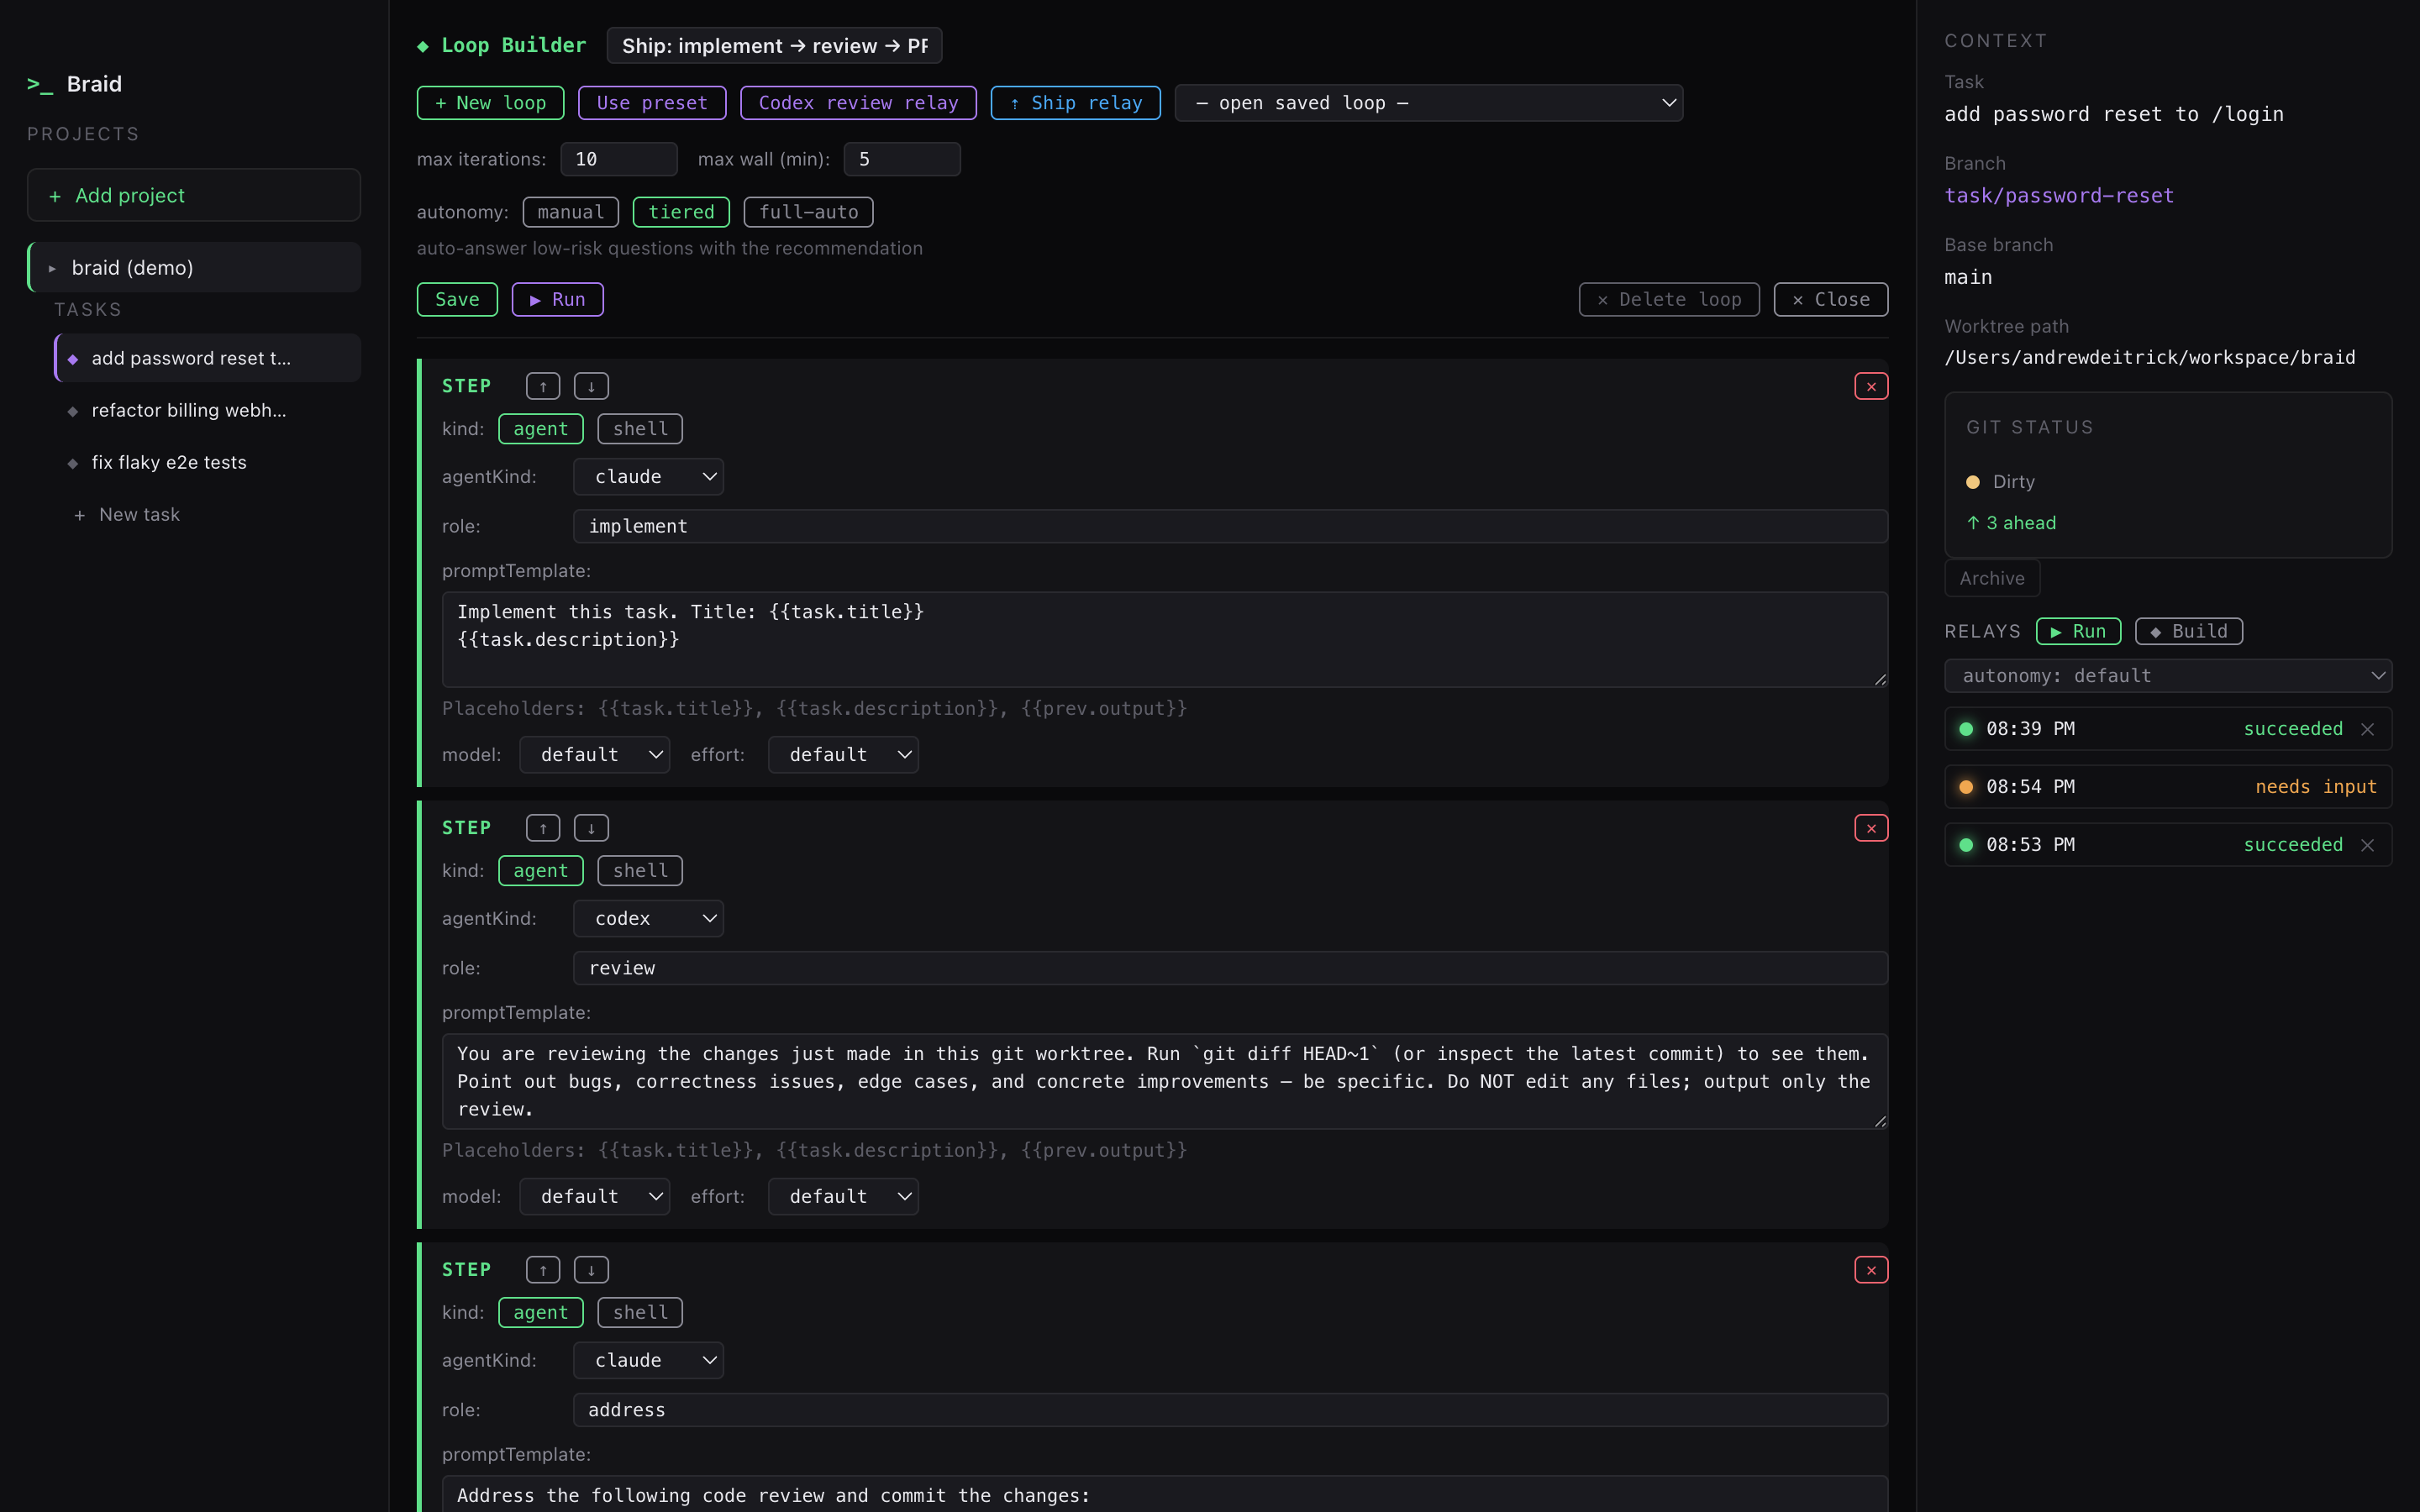This screenshot has height=1512, width=2420.
Task: Run the loop from builder
Action: (x=557, y=300)
